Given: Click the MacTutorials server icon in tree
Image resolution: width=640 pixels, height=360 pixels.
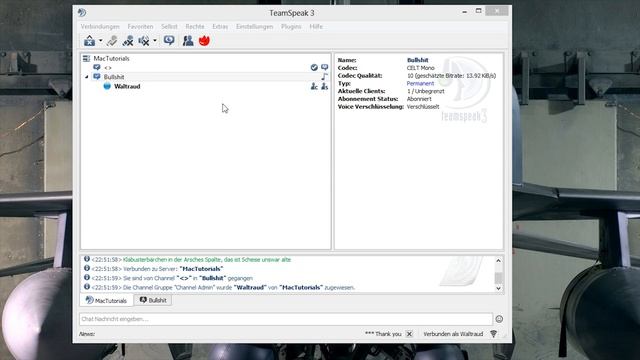Looking at the screenshot, I should click(x=86, y=58).
